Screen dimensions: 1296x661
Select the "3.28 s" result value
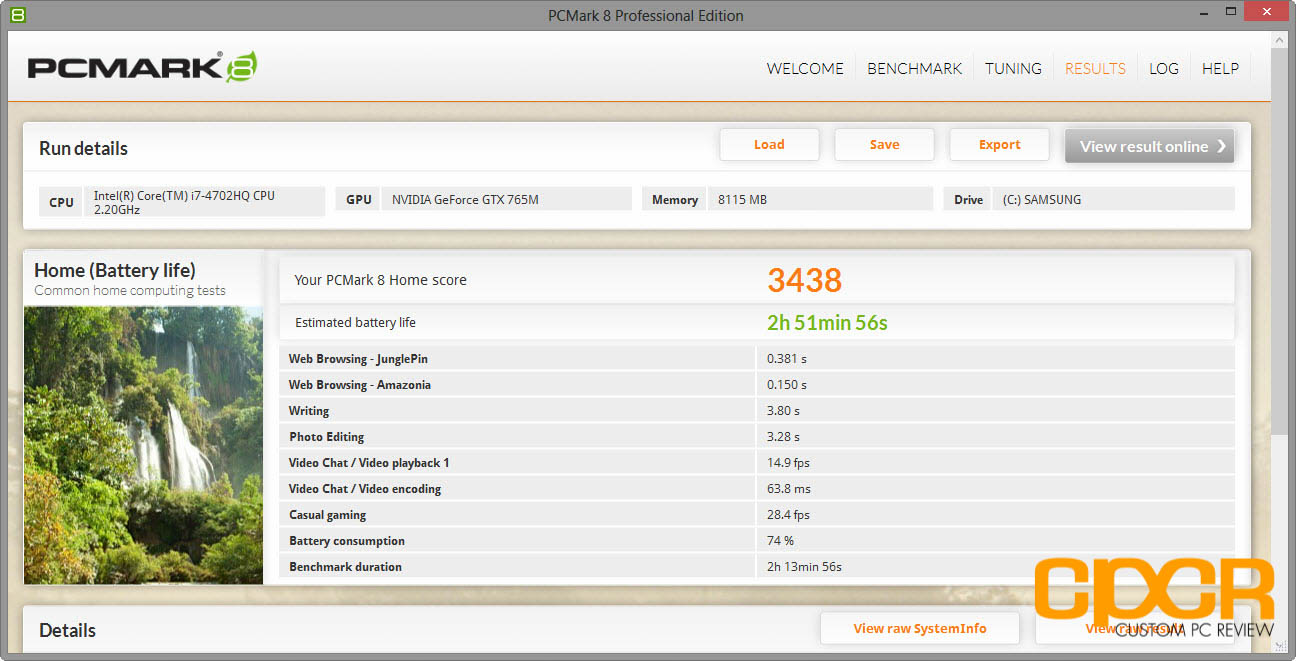[x=783, y=437]
